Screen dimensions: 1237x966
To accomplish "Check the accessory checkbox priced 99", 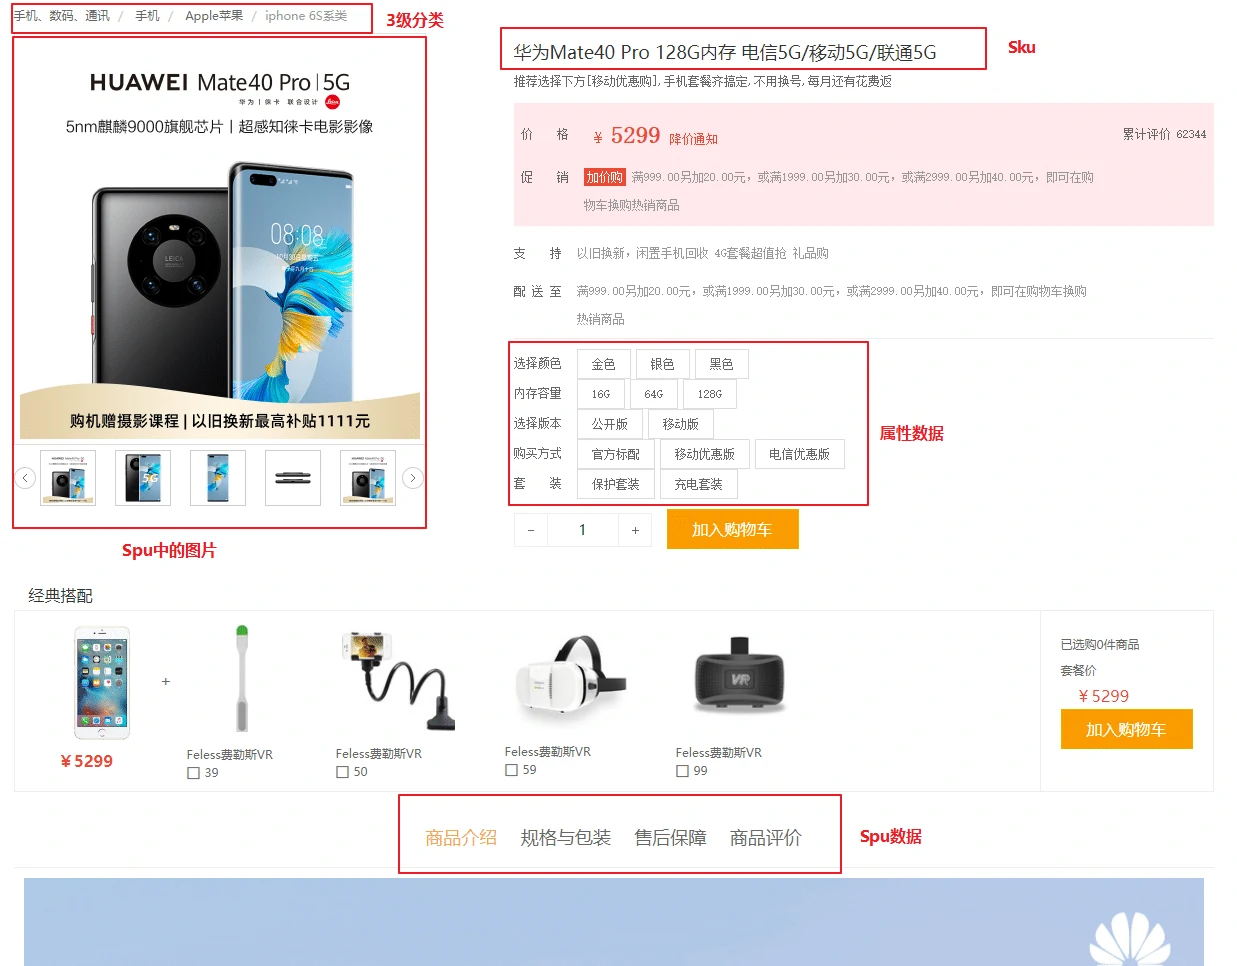I will click(x=682, y=771).
